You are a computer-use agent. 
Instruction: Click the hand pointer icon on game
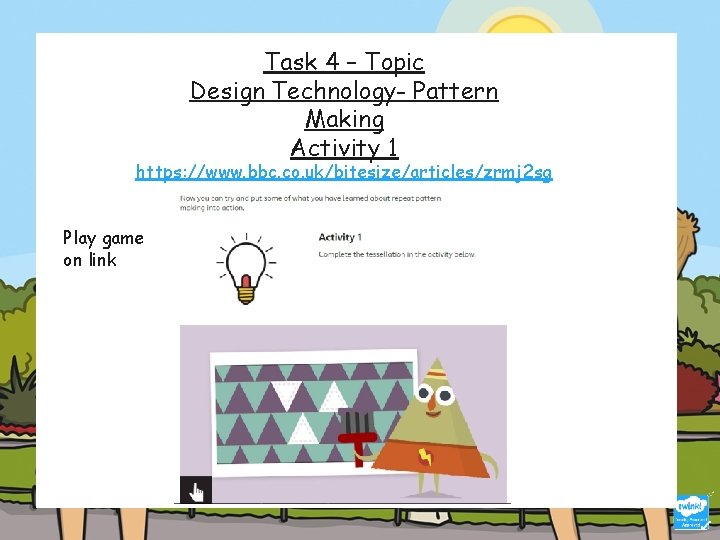196,489
